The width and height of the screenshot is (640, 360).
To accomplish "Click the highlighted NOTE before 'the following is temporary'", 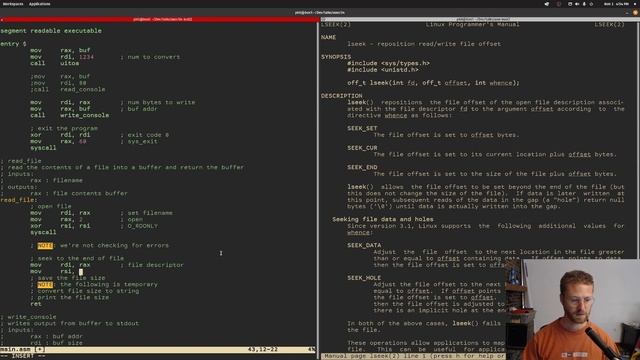I will [45, 284].
